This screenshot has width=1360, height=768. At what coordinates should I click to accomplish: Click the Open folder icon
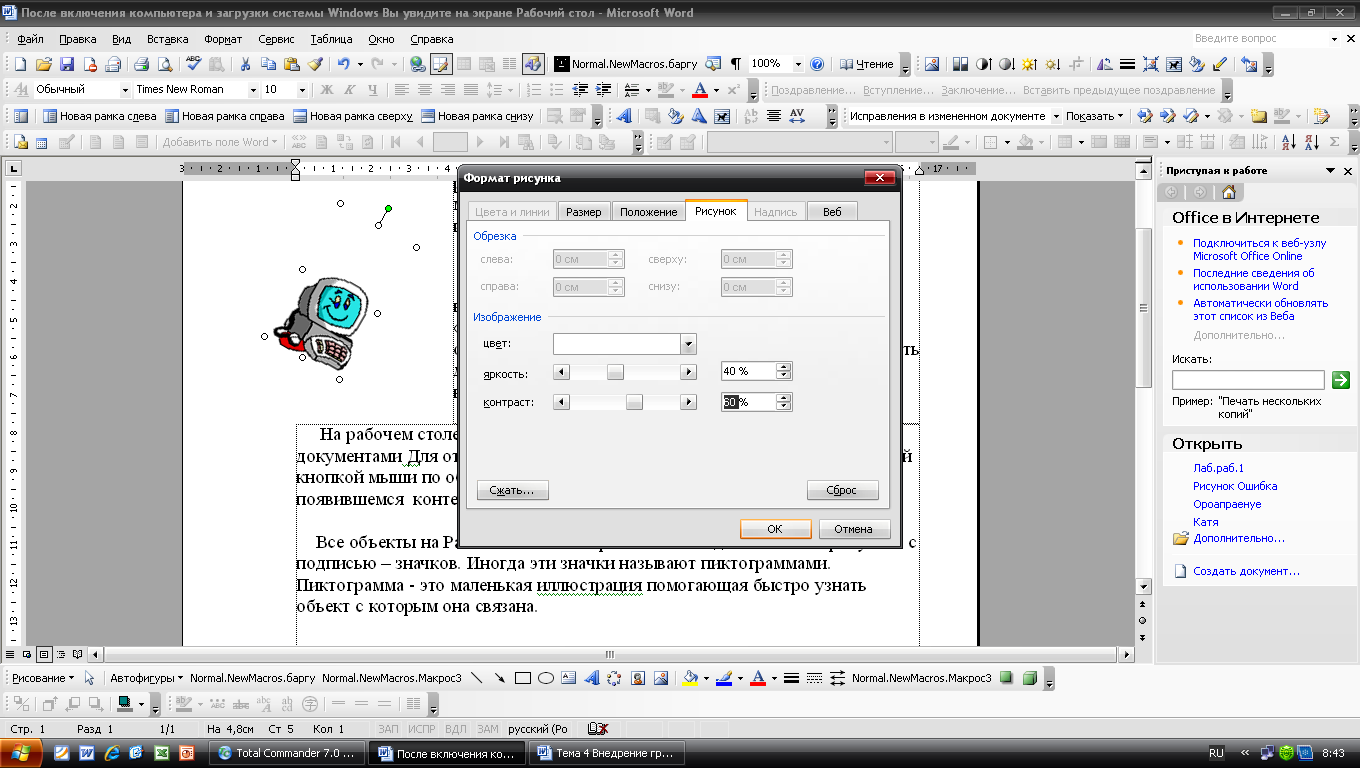(x=43, y=64)
